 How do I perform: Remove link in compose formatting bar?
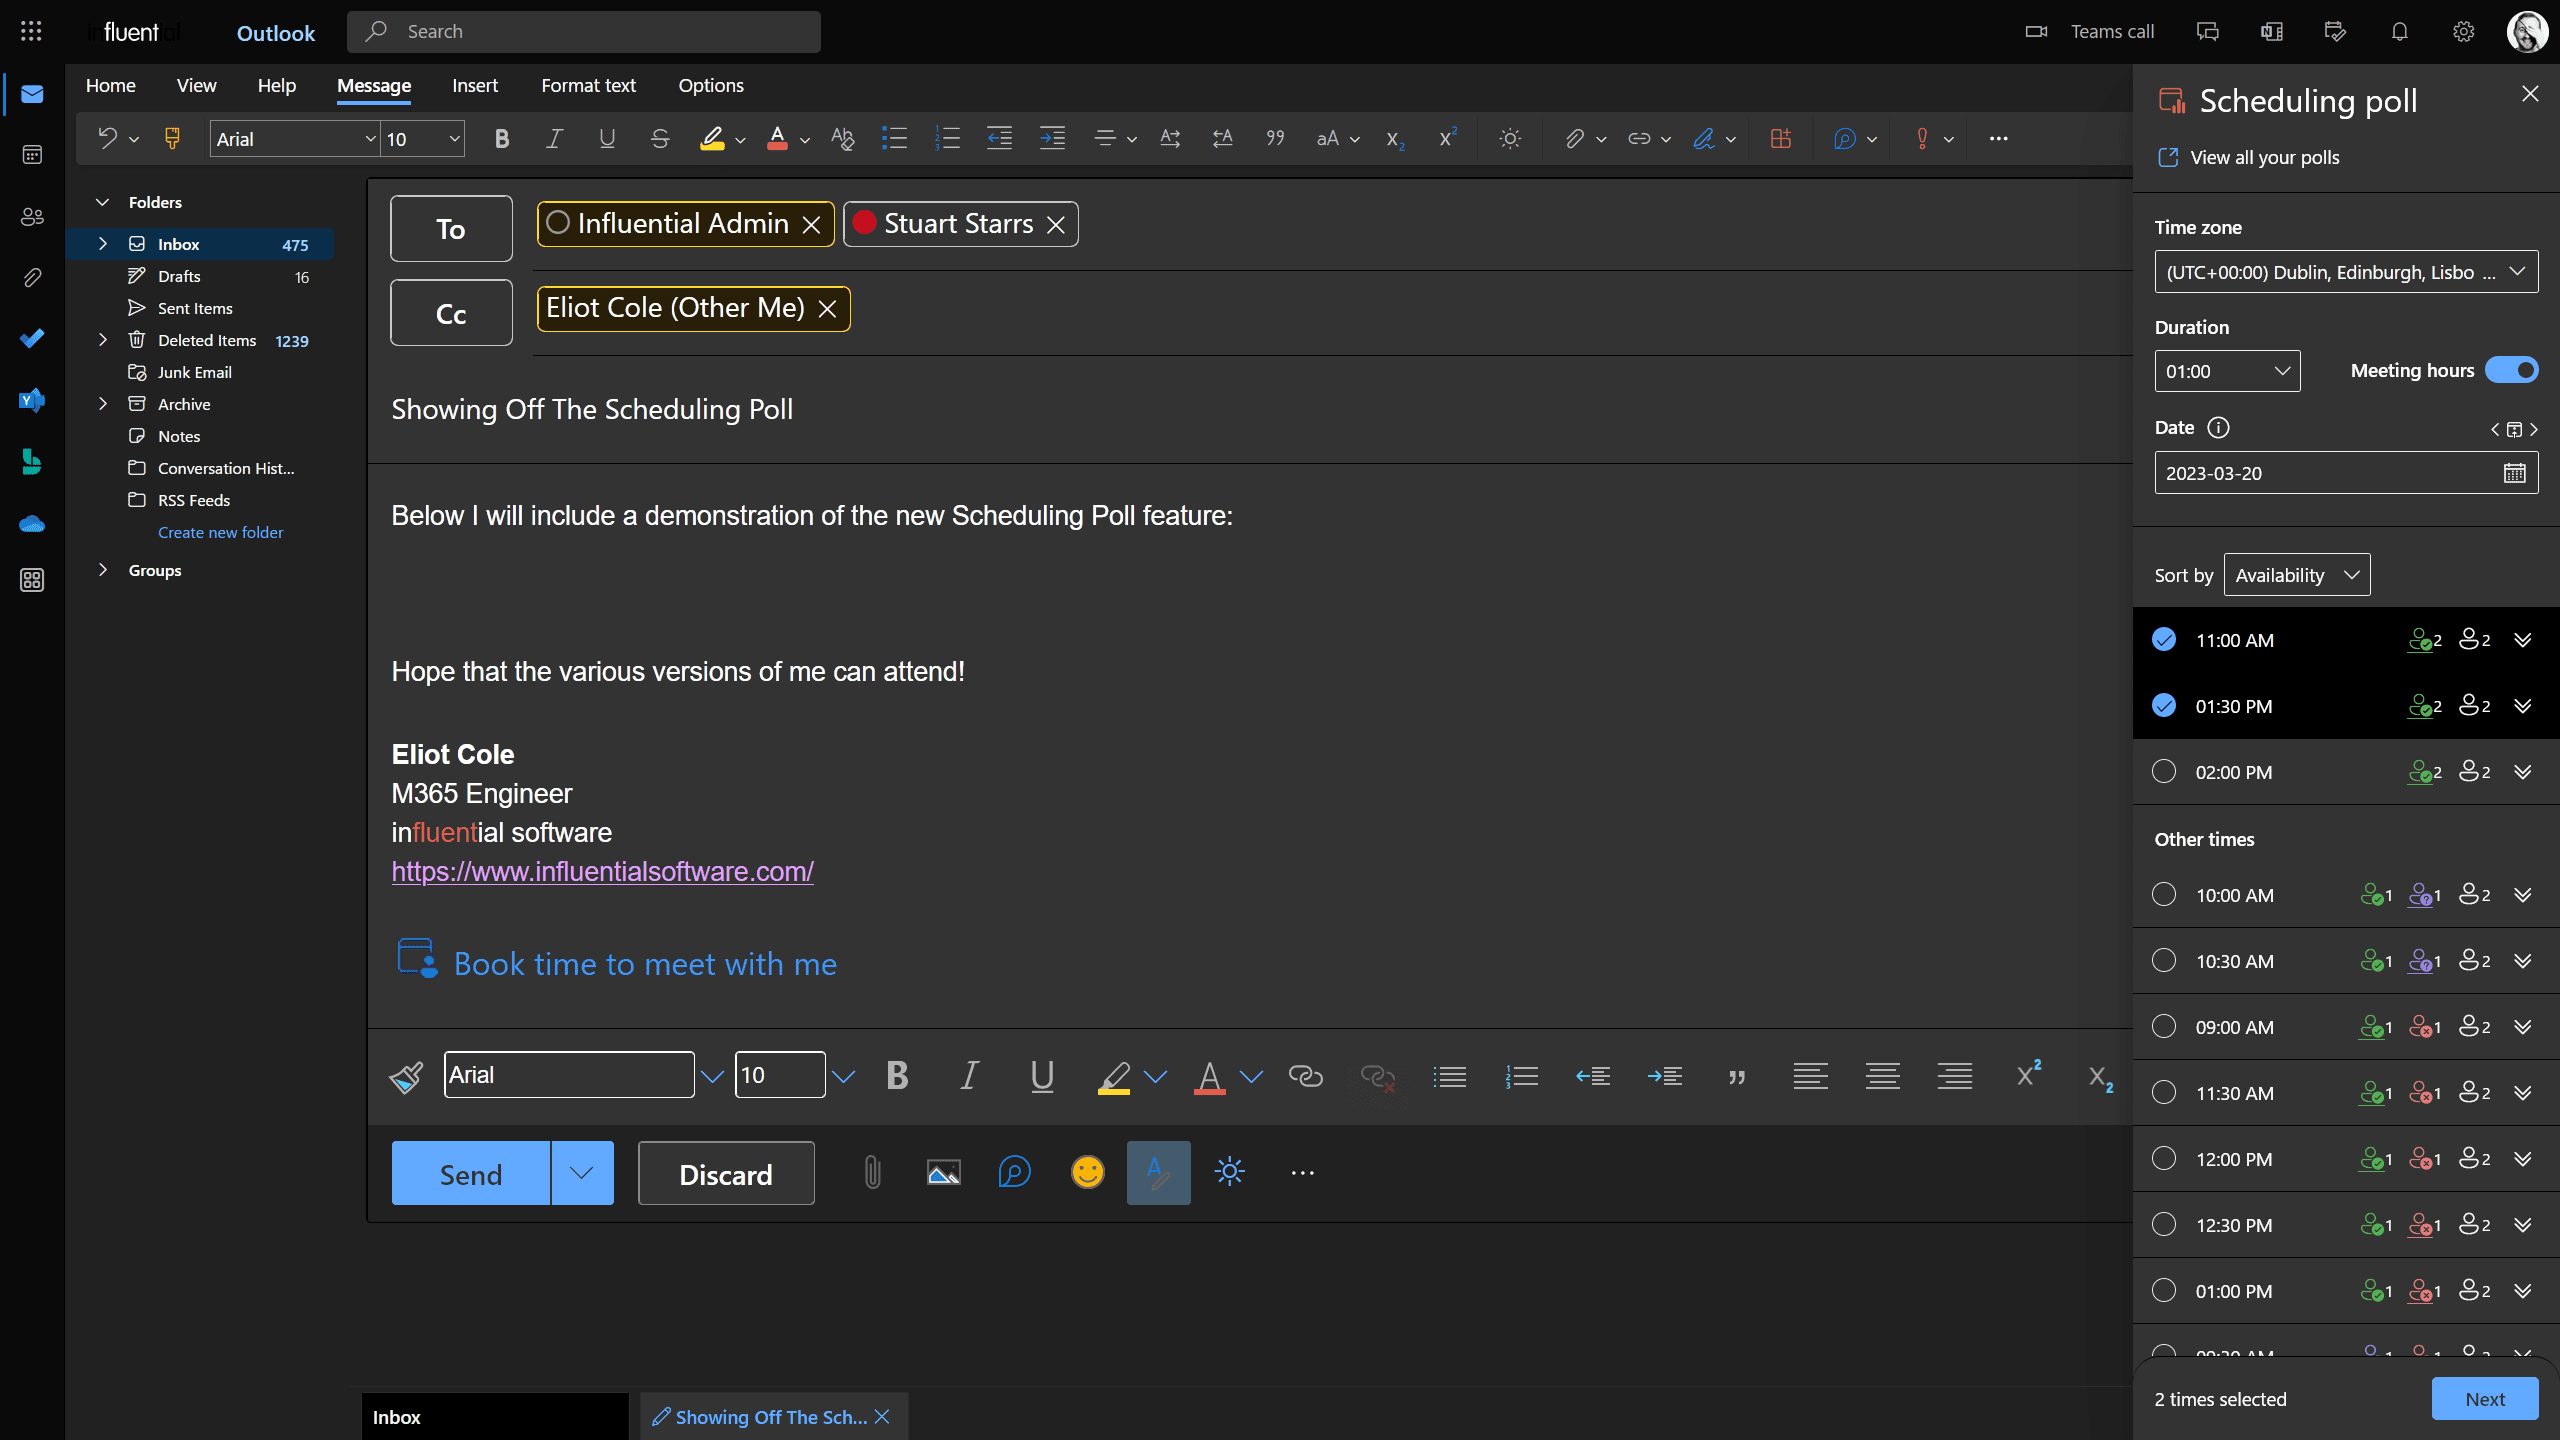[1377, 1076]
